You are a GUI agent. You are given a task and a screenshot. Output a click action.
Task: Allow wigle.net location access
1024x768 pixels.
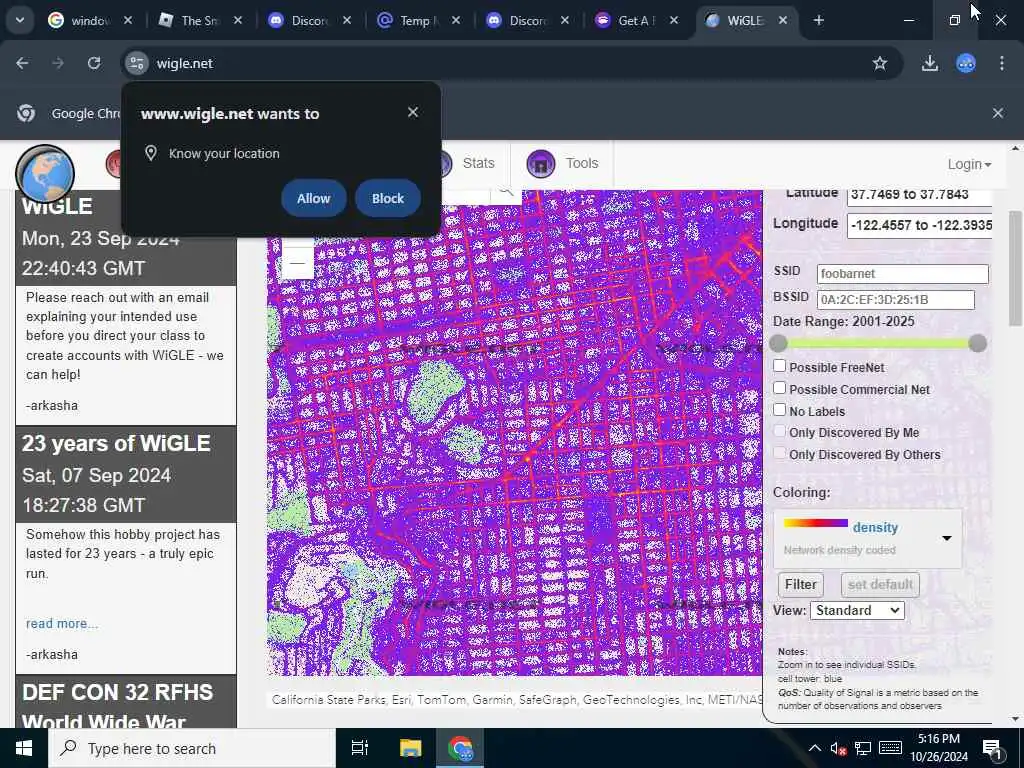coord(313,199)
